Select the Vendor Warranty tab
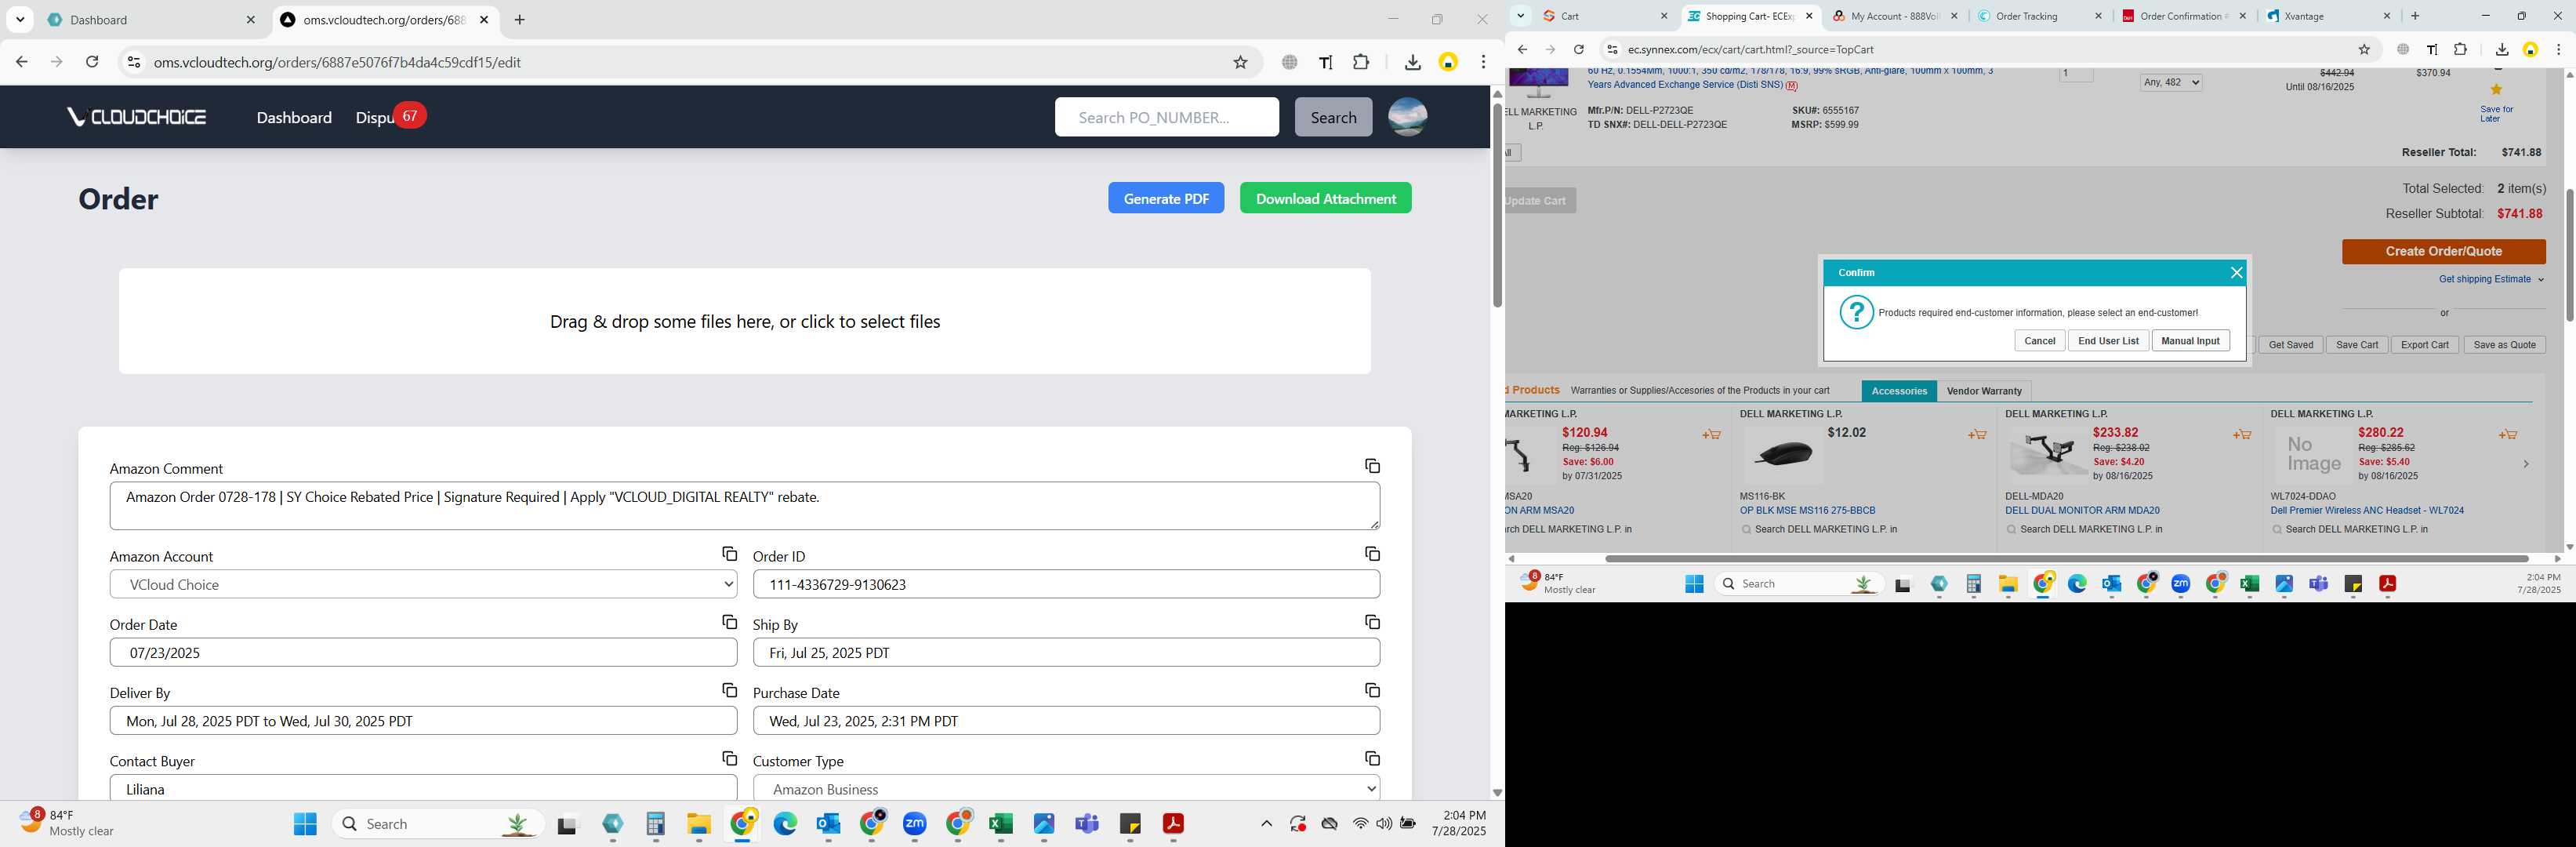2576x847 pixels. point(1984,391)
